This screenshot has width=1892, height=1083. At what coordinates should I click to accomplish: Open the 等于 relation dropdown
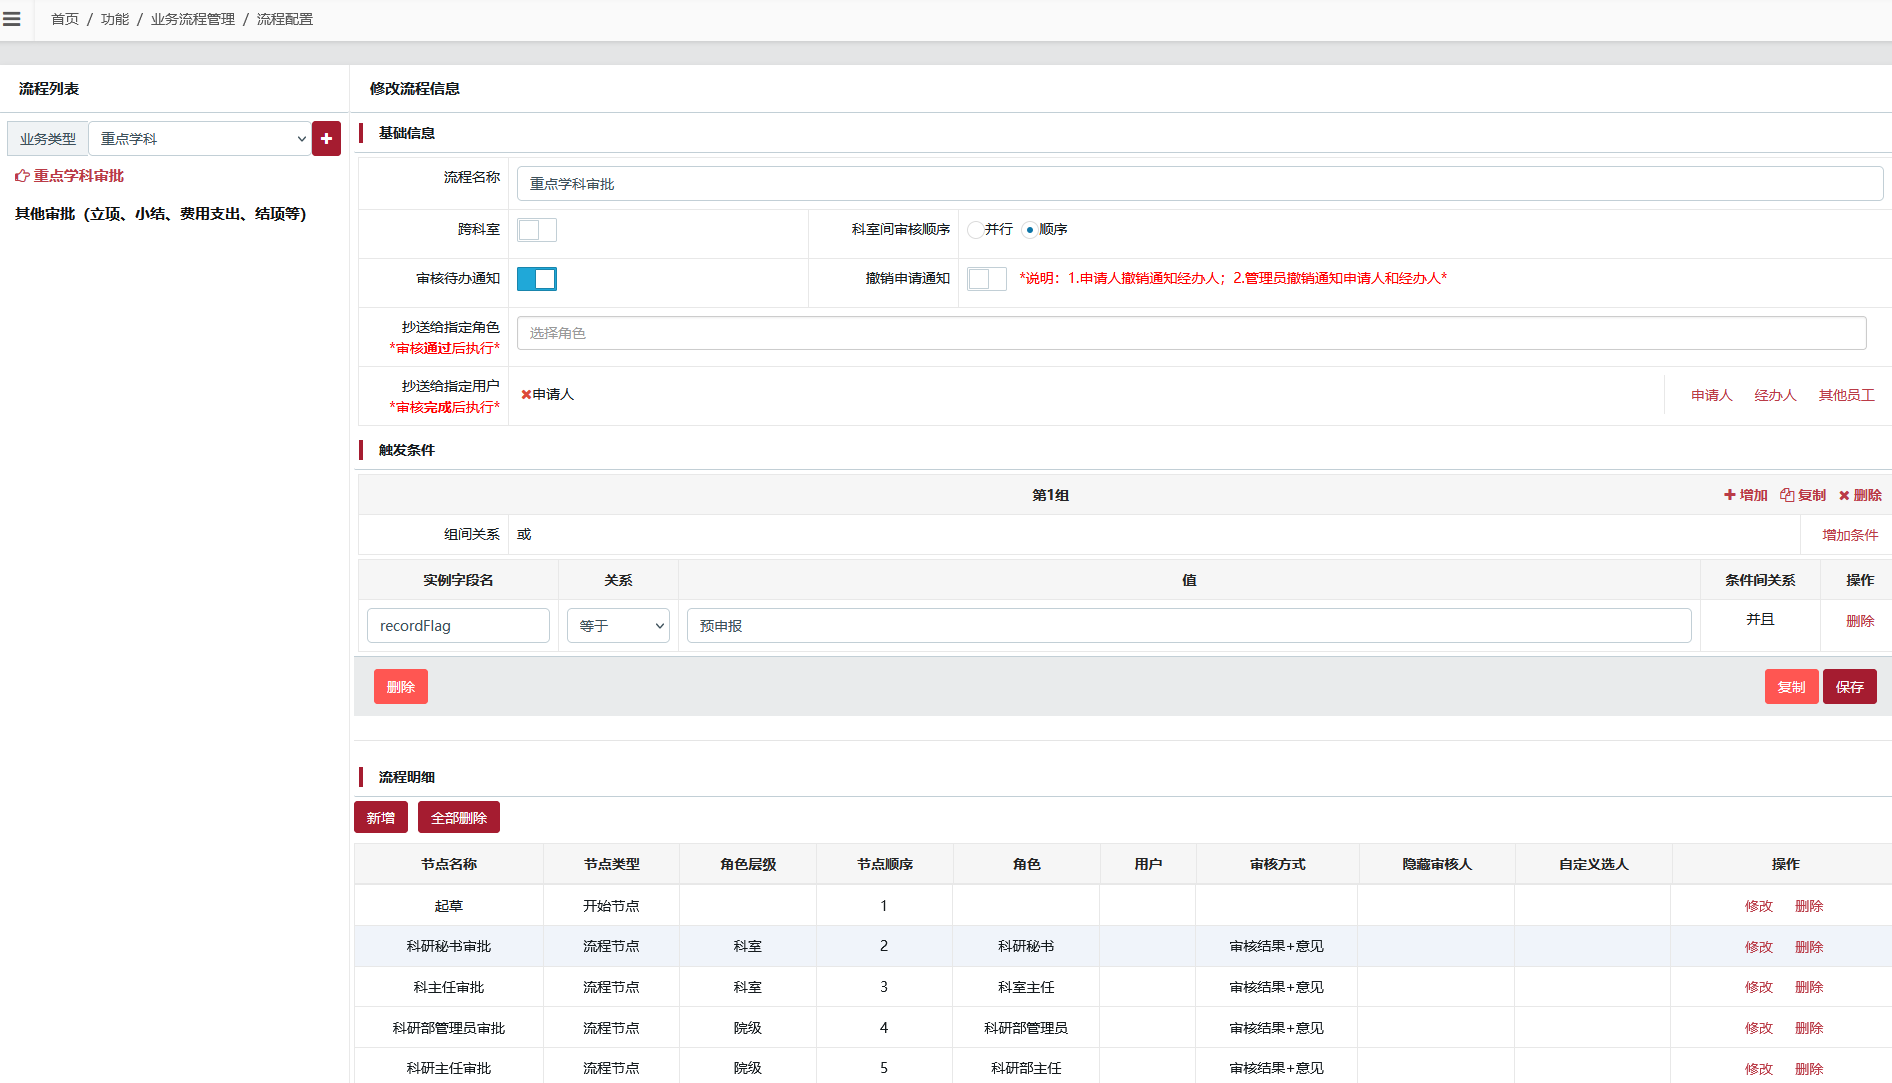[618, 626]
